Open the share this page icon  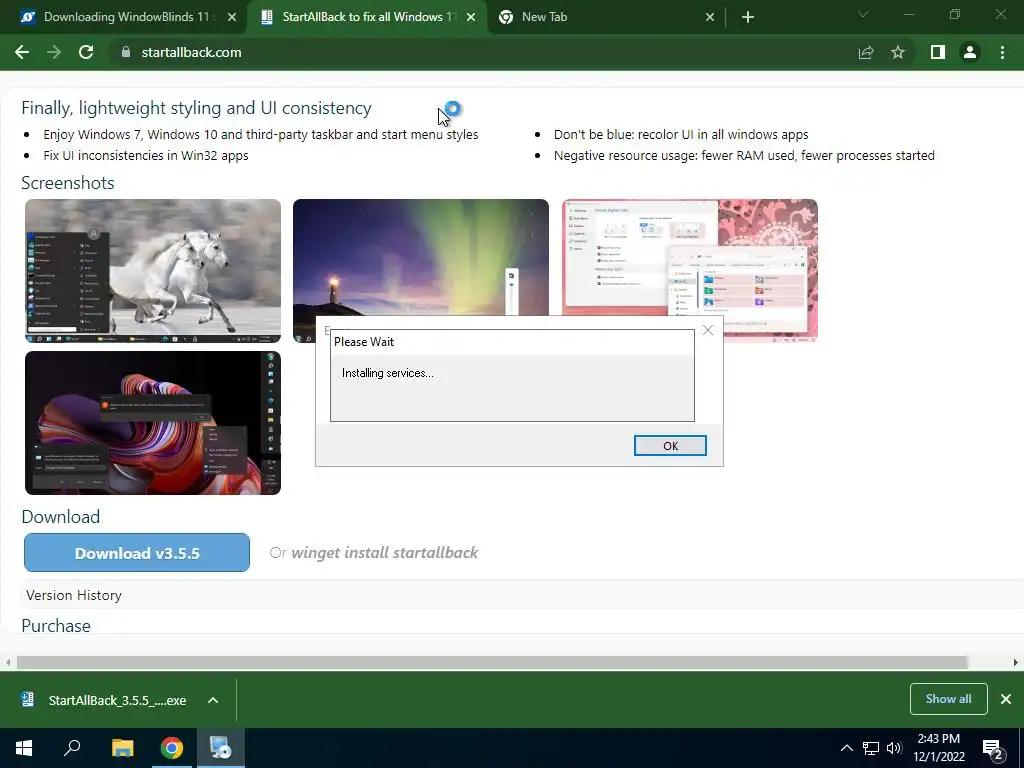tap(866, 52)
